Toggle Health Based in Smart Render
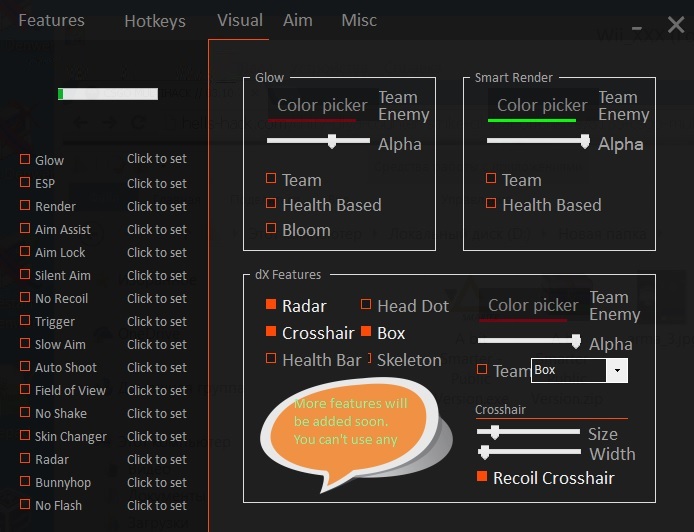 [491, 204]
